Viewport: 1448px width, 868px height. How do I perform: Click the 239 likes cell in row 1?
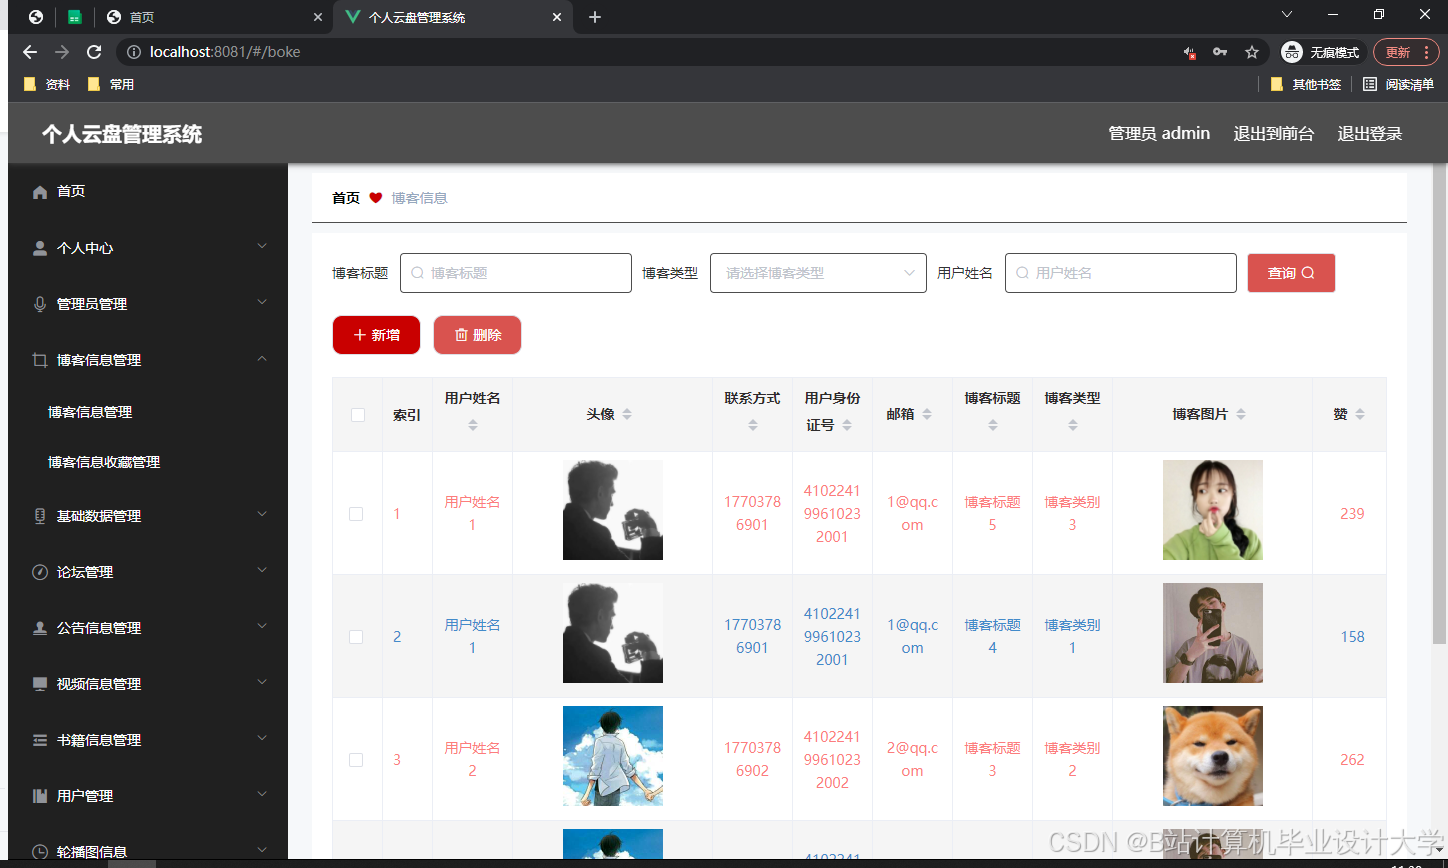(x=1352, y=514)
